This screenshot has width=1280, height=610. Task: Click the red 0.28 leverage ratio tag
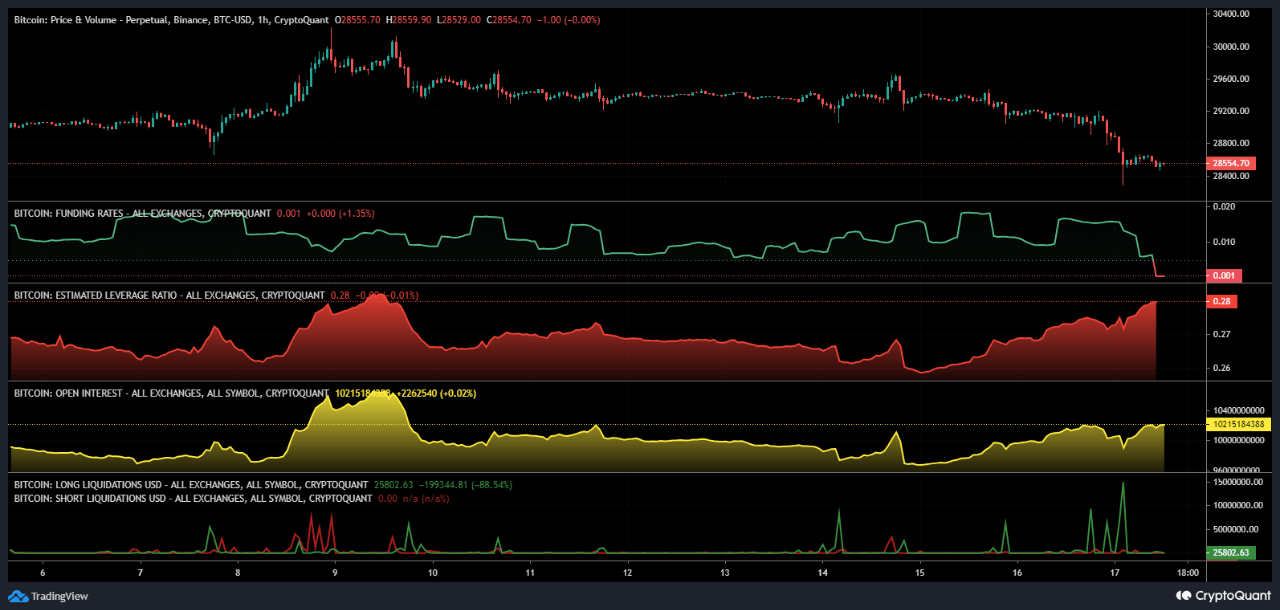tap(1222, 301)
